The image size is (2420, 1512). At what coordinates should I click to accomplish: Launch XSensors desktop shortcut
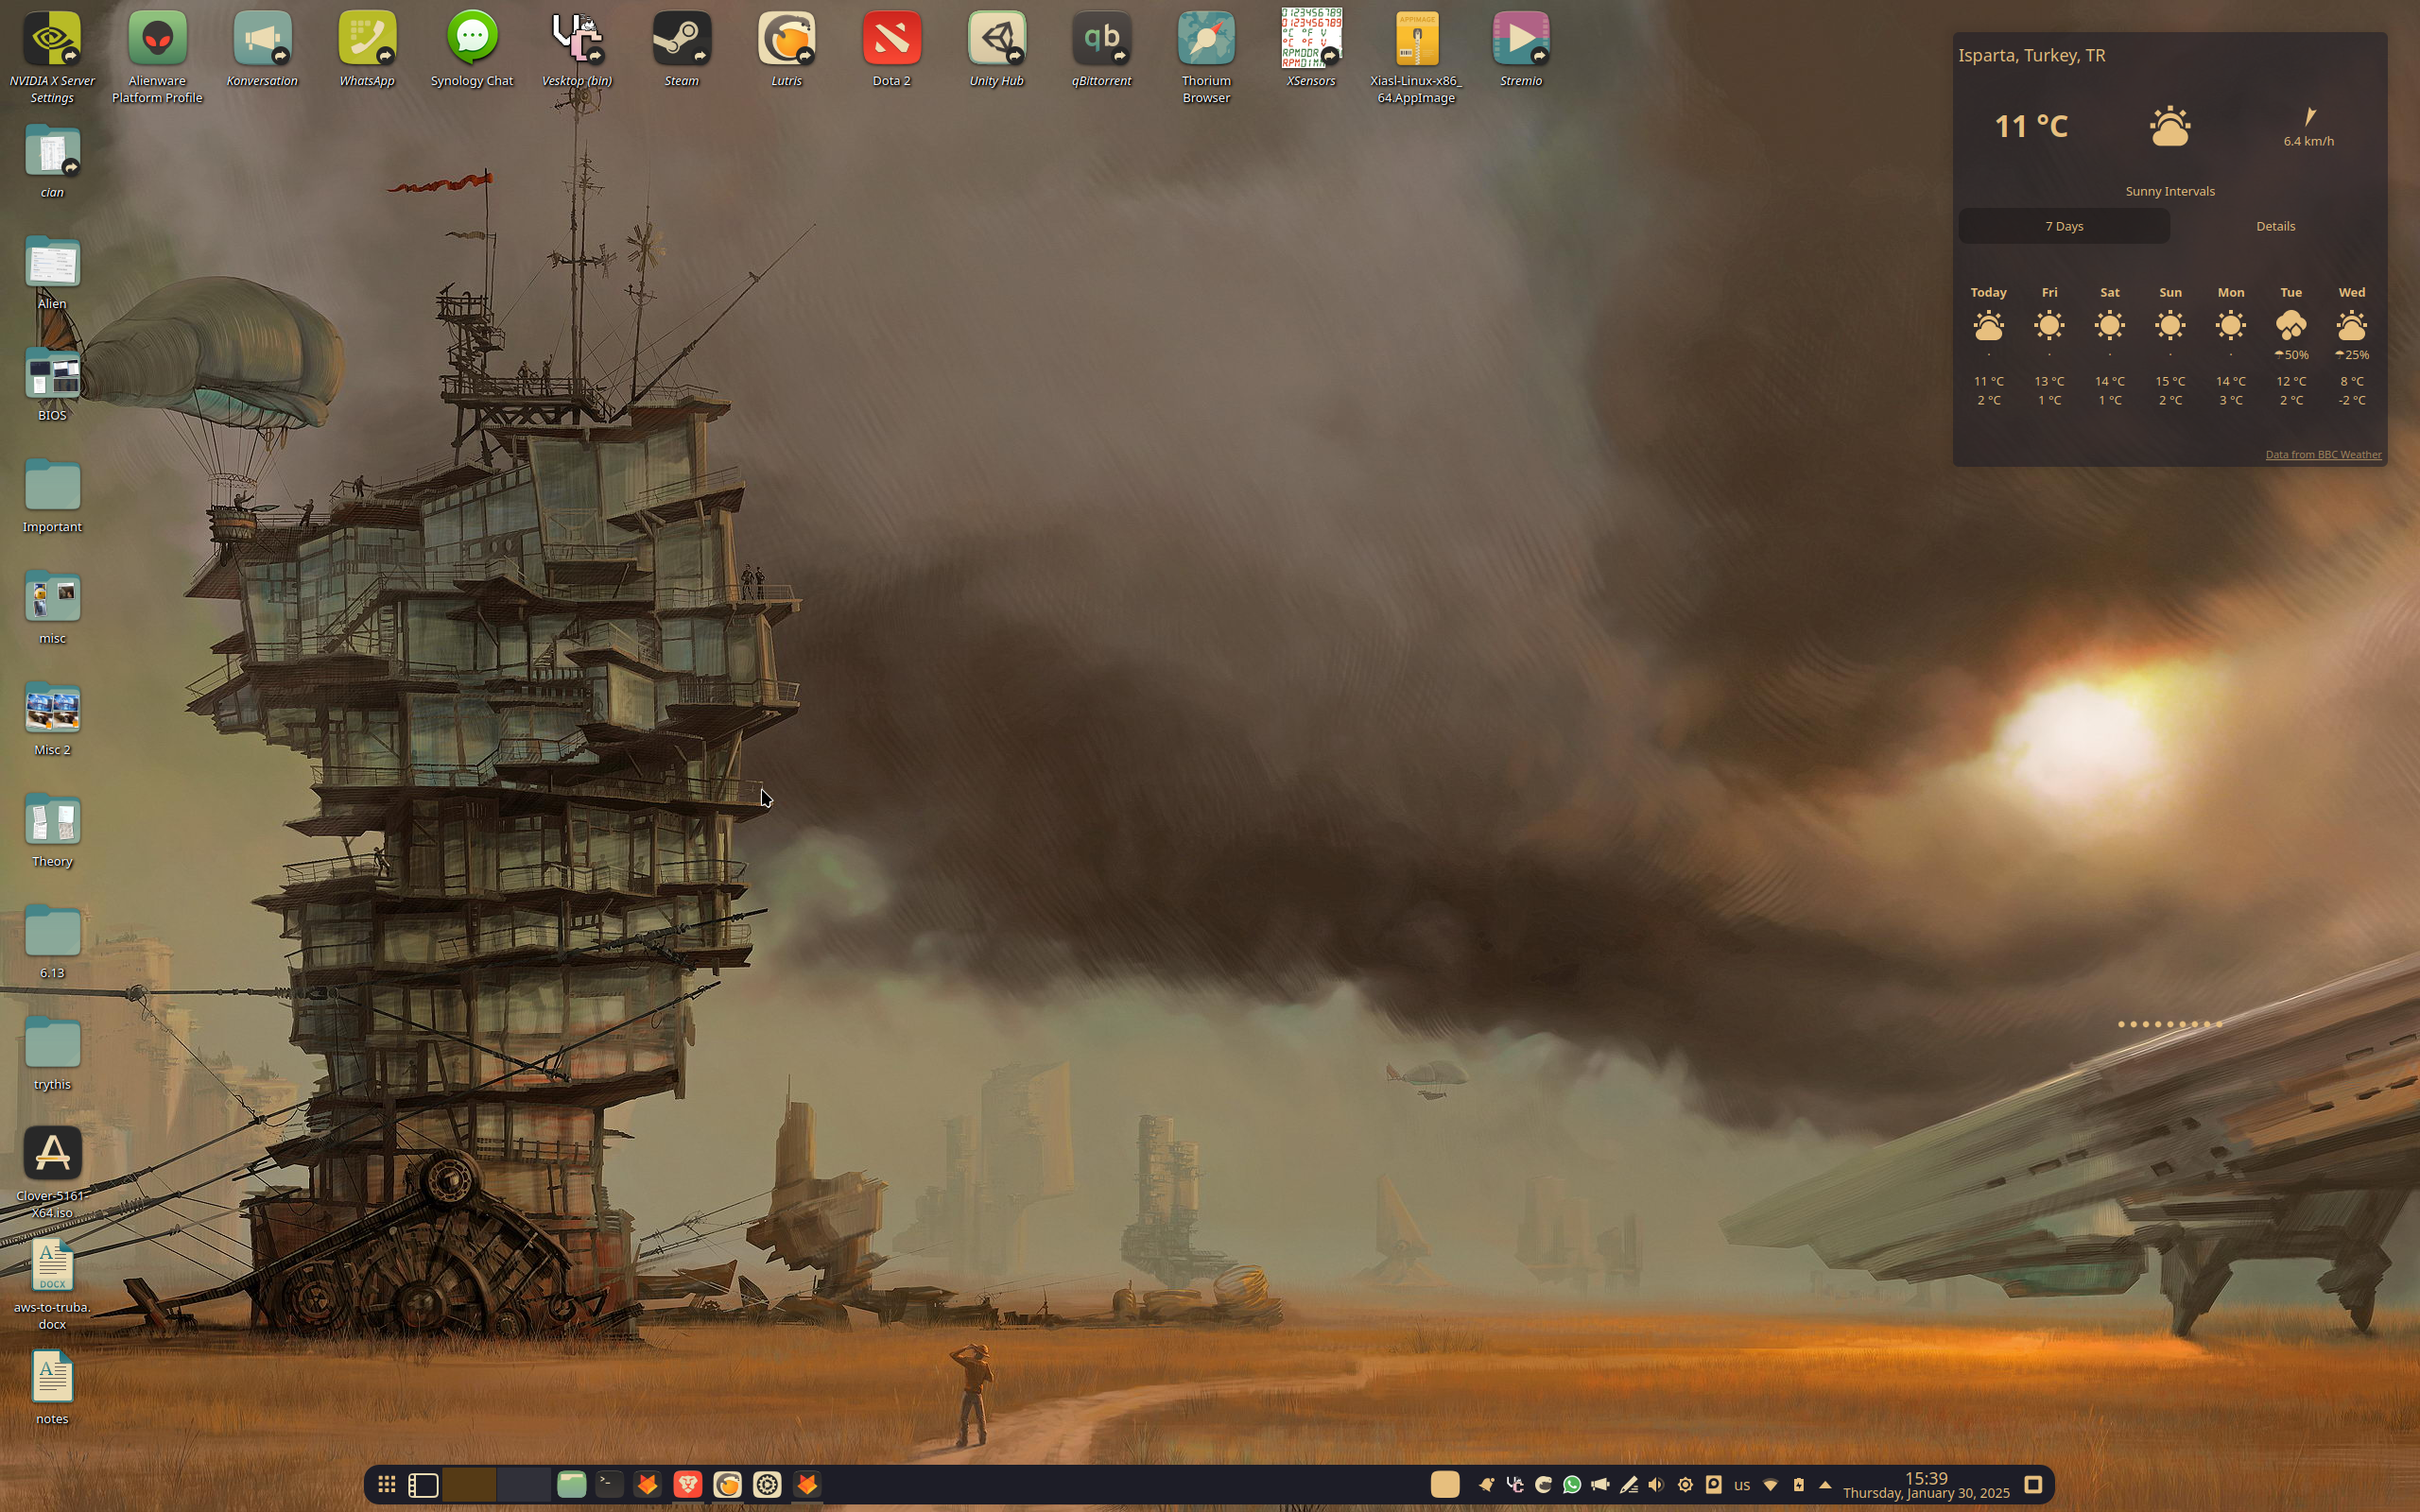click(x=1312, y=49)
